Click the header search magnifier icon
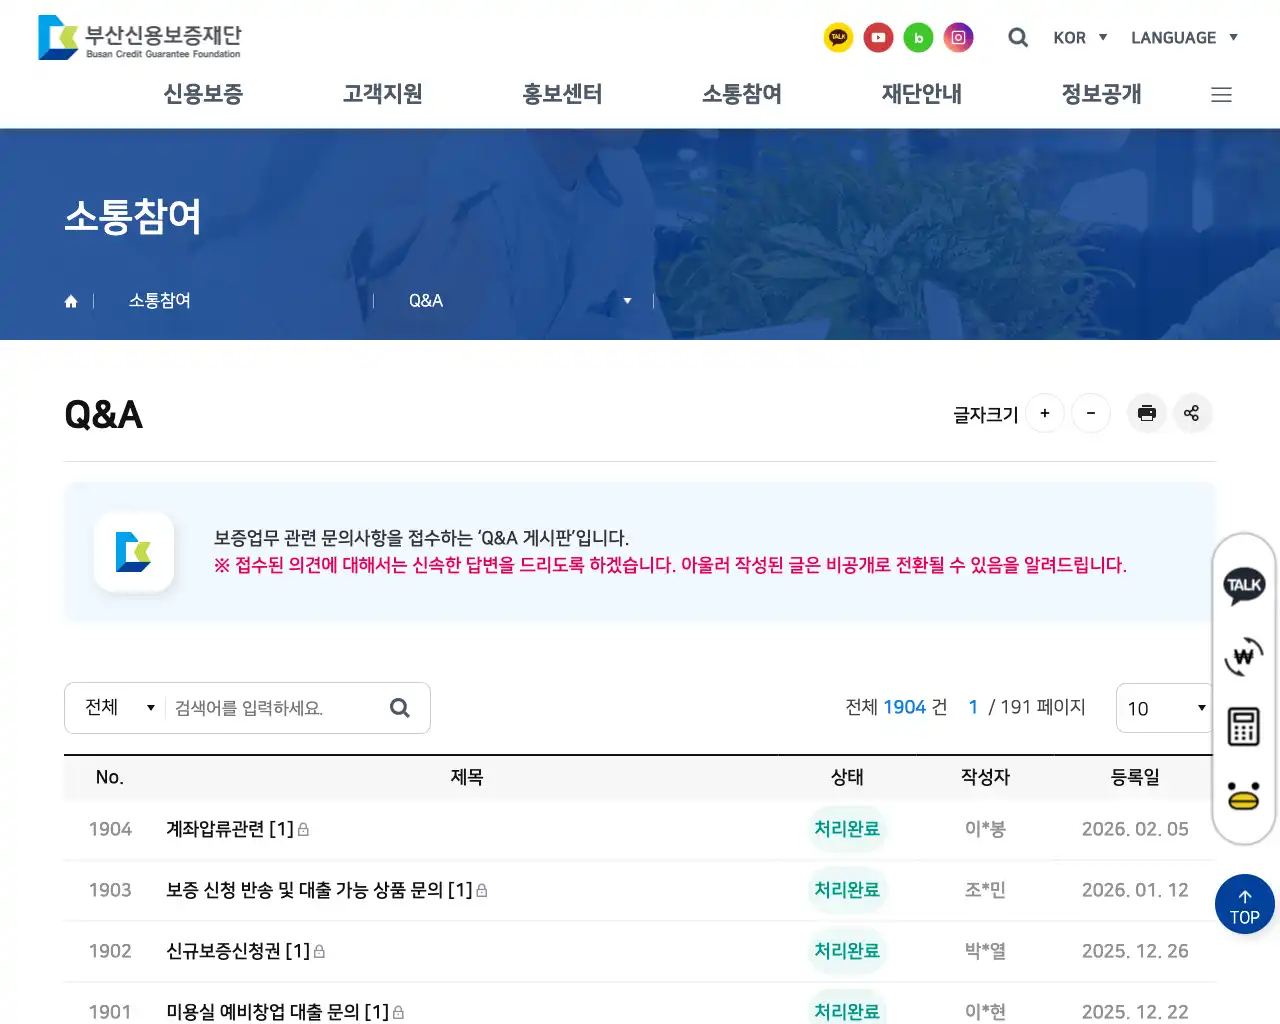This screenshot has width=1280, height=1024. [x=1018, y=37]
